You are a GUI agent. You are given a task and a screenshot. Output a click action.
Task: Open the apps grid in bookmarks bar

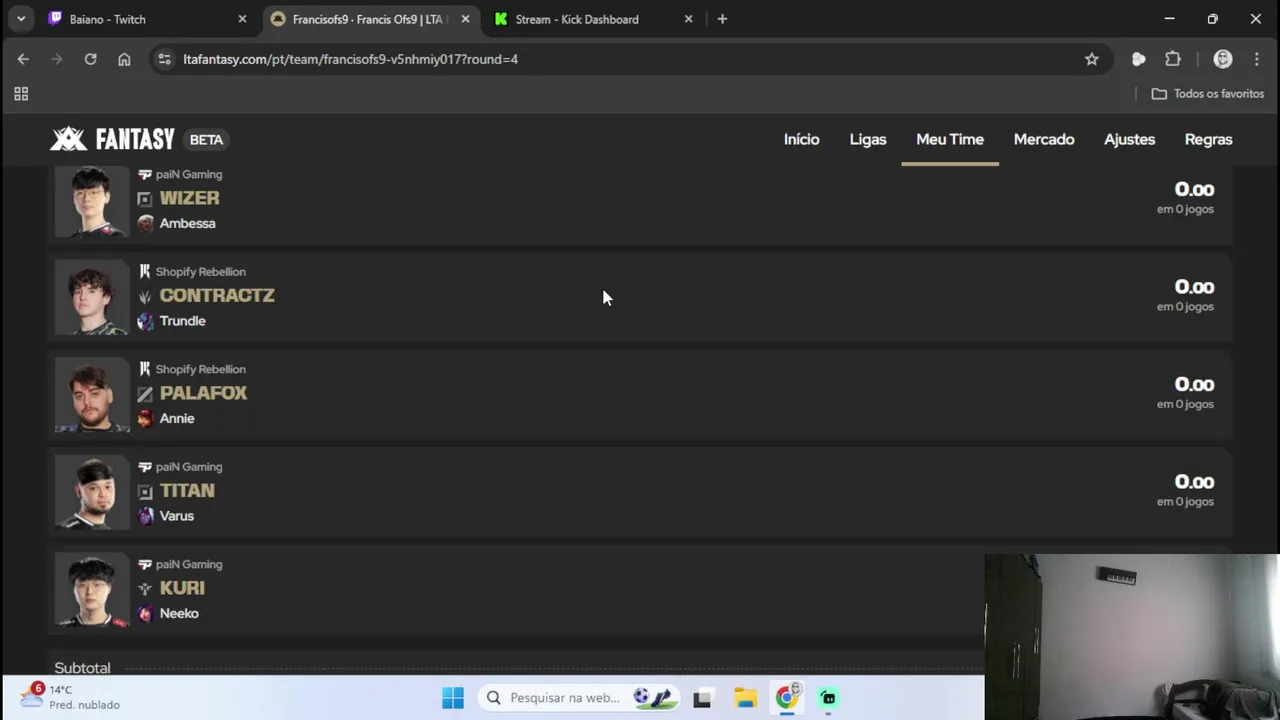(x=21, y=94)
